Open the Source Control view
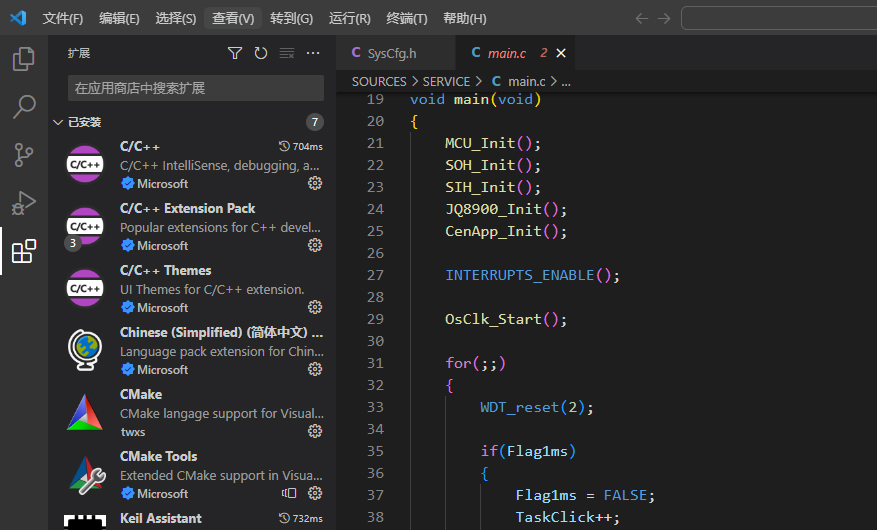The height and width of the screenshot is (530, 877). (x=24, y=155)
